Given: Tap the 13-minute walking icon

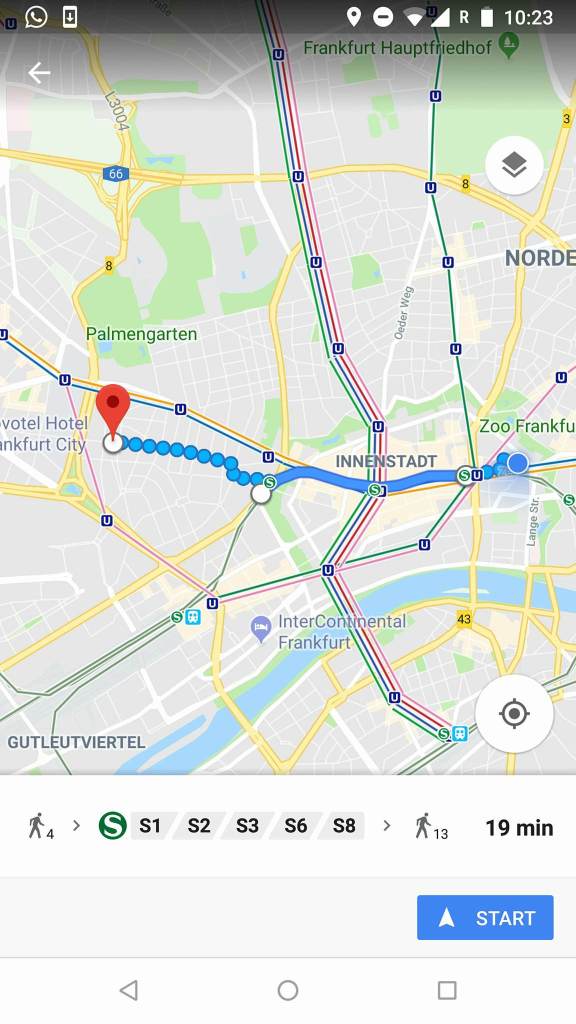Looking at the screenshot, I should click(432, 827).
